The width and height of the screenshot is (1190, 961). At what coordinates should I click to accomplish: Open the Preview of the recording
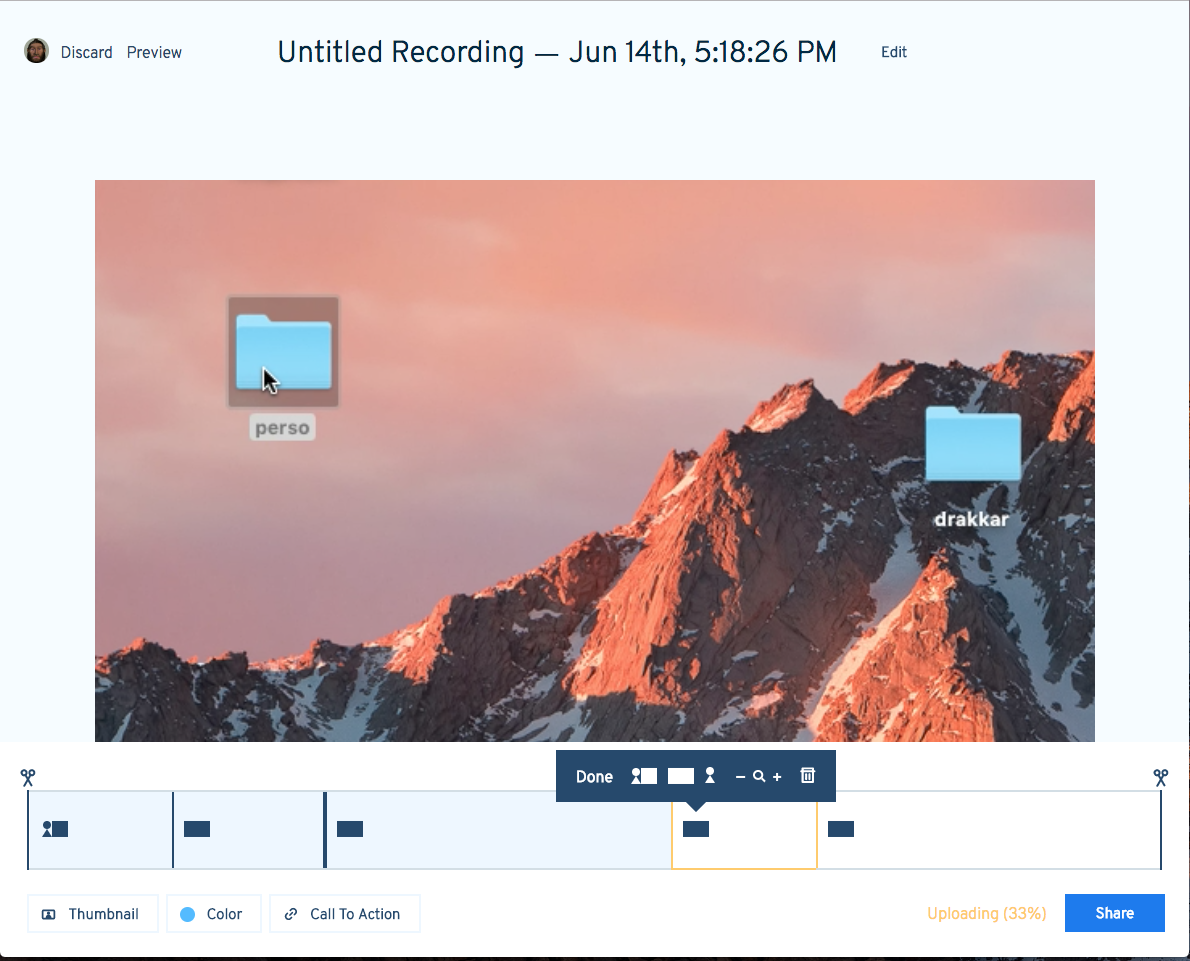[154, 52]
